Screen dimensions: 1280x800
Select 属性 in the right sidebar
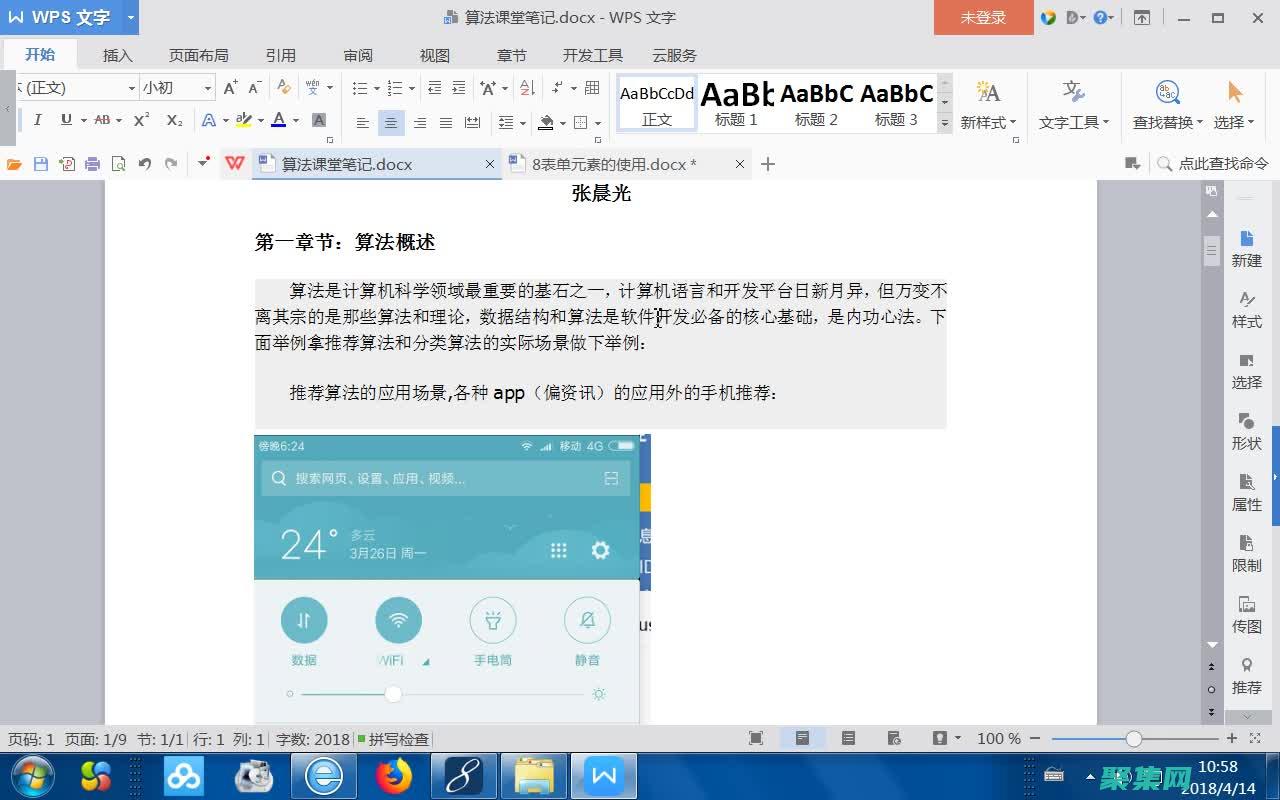[x=1246, y=494]
